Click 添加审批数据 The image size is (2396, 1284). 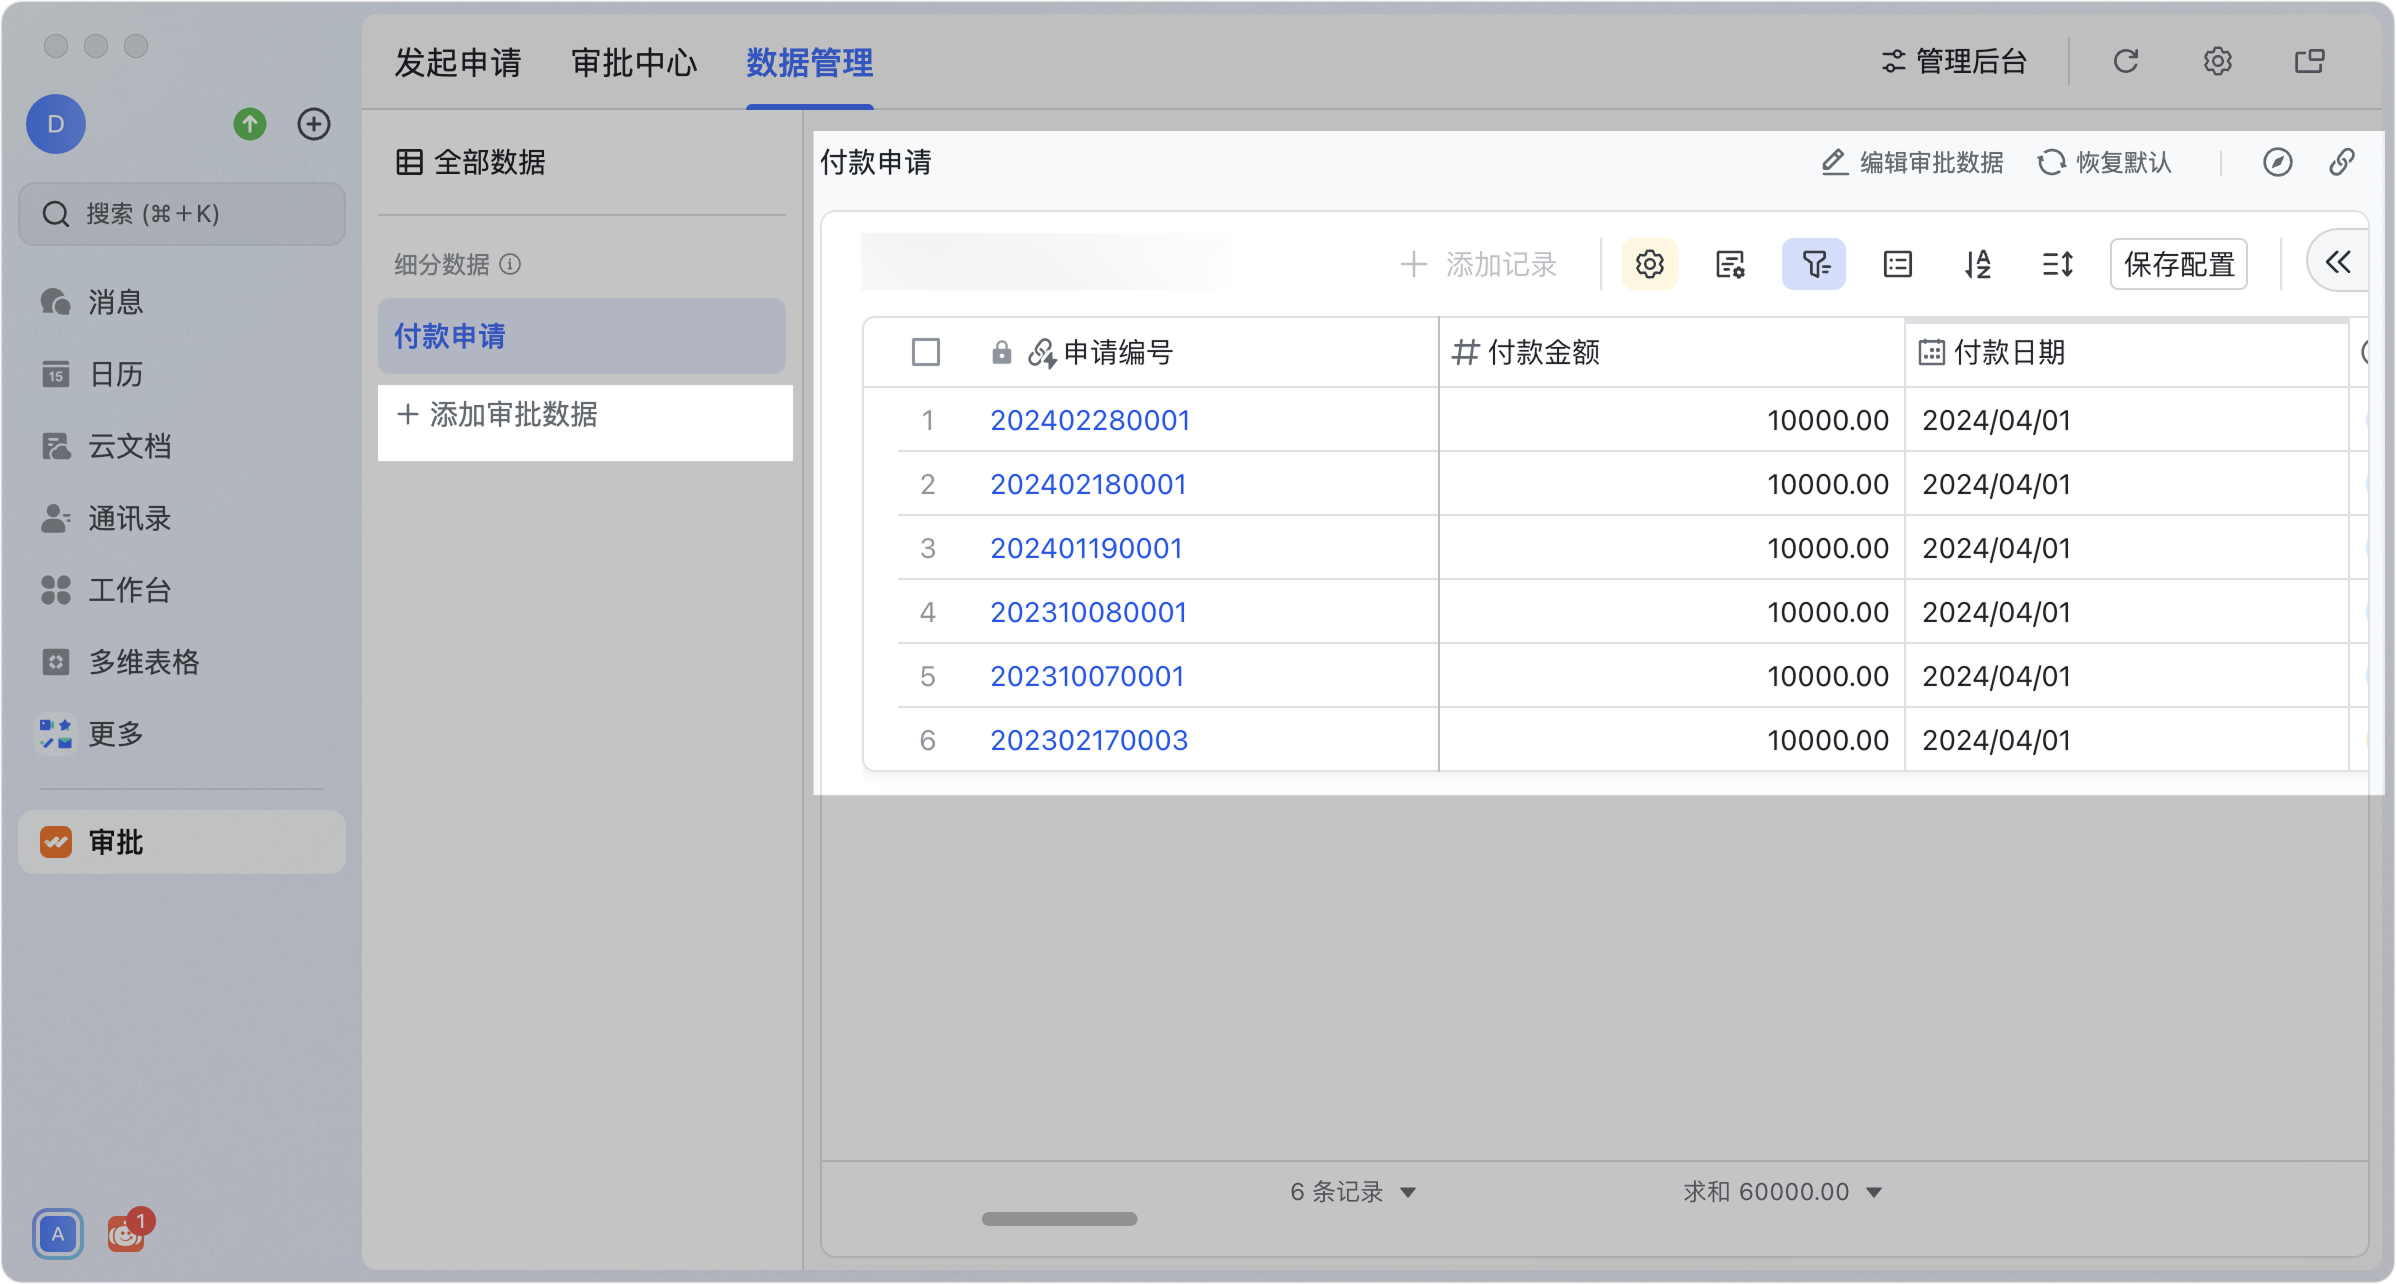click(498, 414)
